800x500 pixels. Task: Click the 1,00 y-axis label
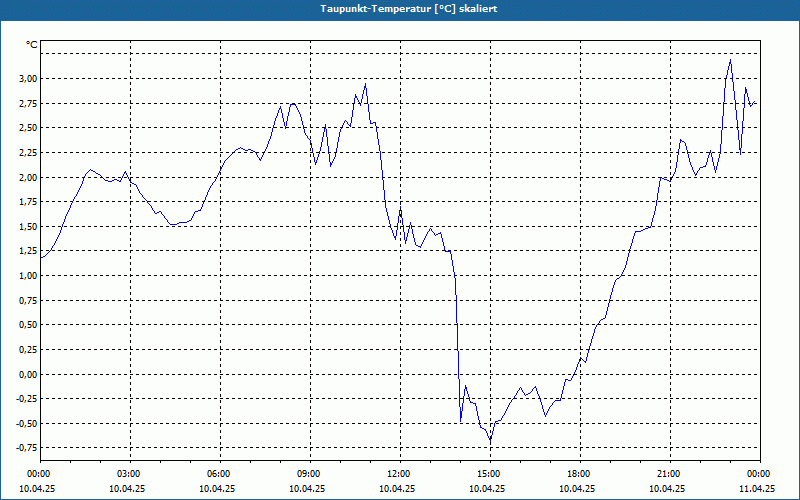pyautogui.click(x=28, y=276)
